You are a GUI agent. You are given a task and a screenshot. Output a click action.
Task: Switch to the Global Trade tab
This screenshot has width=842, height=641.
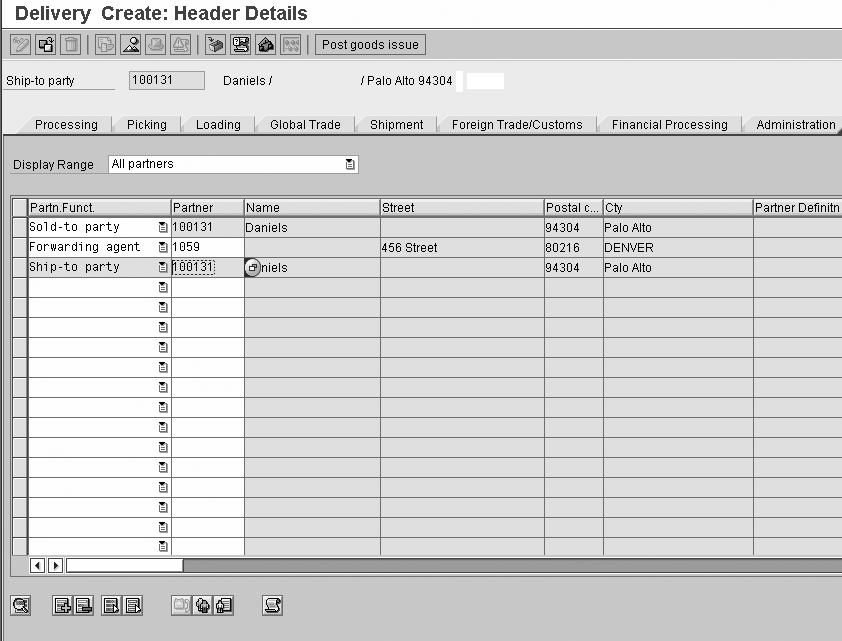305,125
